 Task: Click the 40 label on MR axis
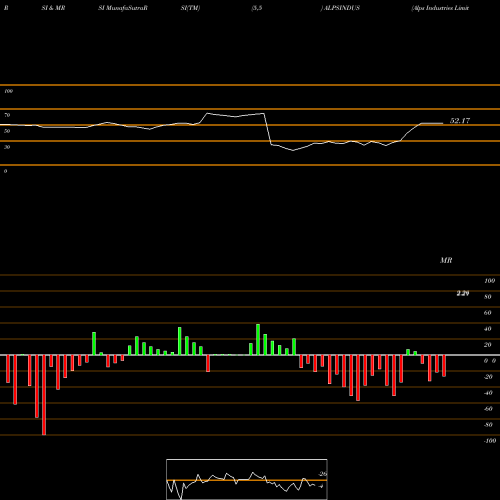coord(488,329)
